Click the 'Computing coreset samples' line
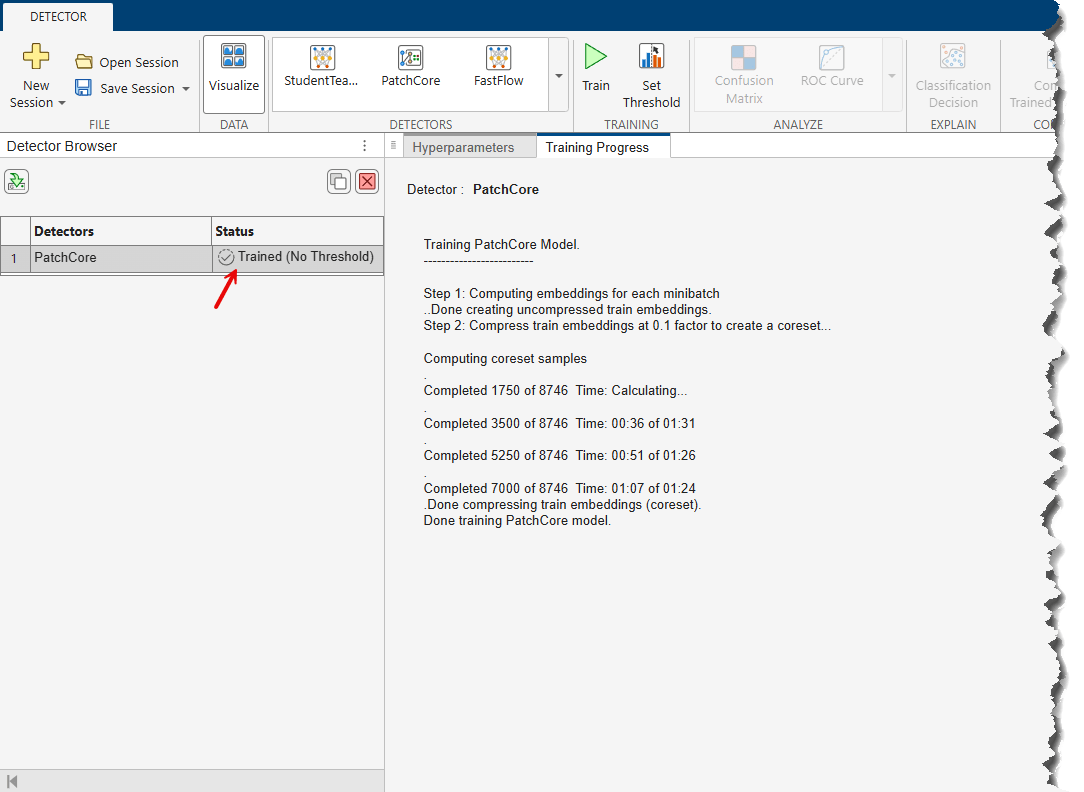This screenshot has height=792, width=1084. click(505, 359)
